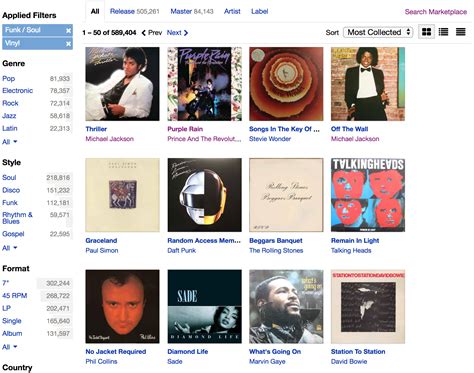Screen dimensions: 474x373
Task: Filter by 45 RPM format
Action: (14, 296)
